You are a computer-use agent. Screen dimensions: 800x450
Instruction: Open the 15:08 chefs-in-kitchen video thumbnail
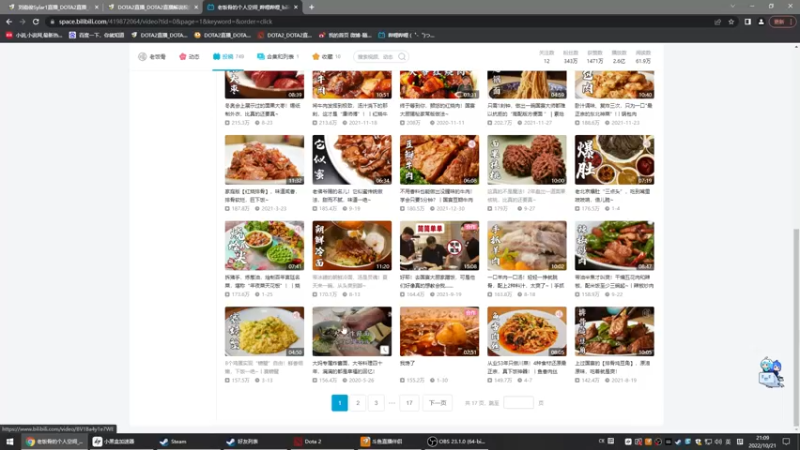click(439, 245)
